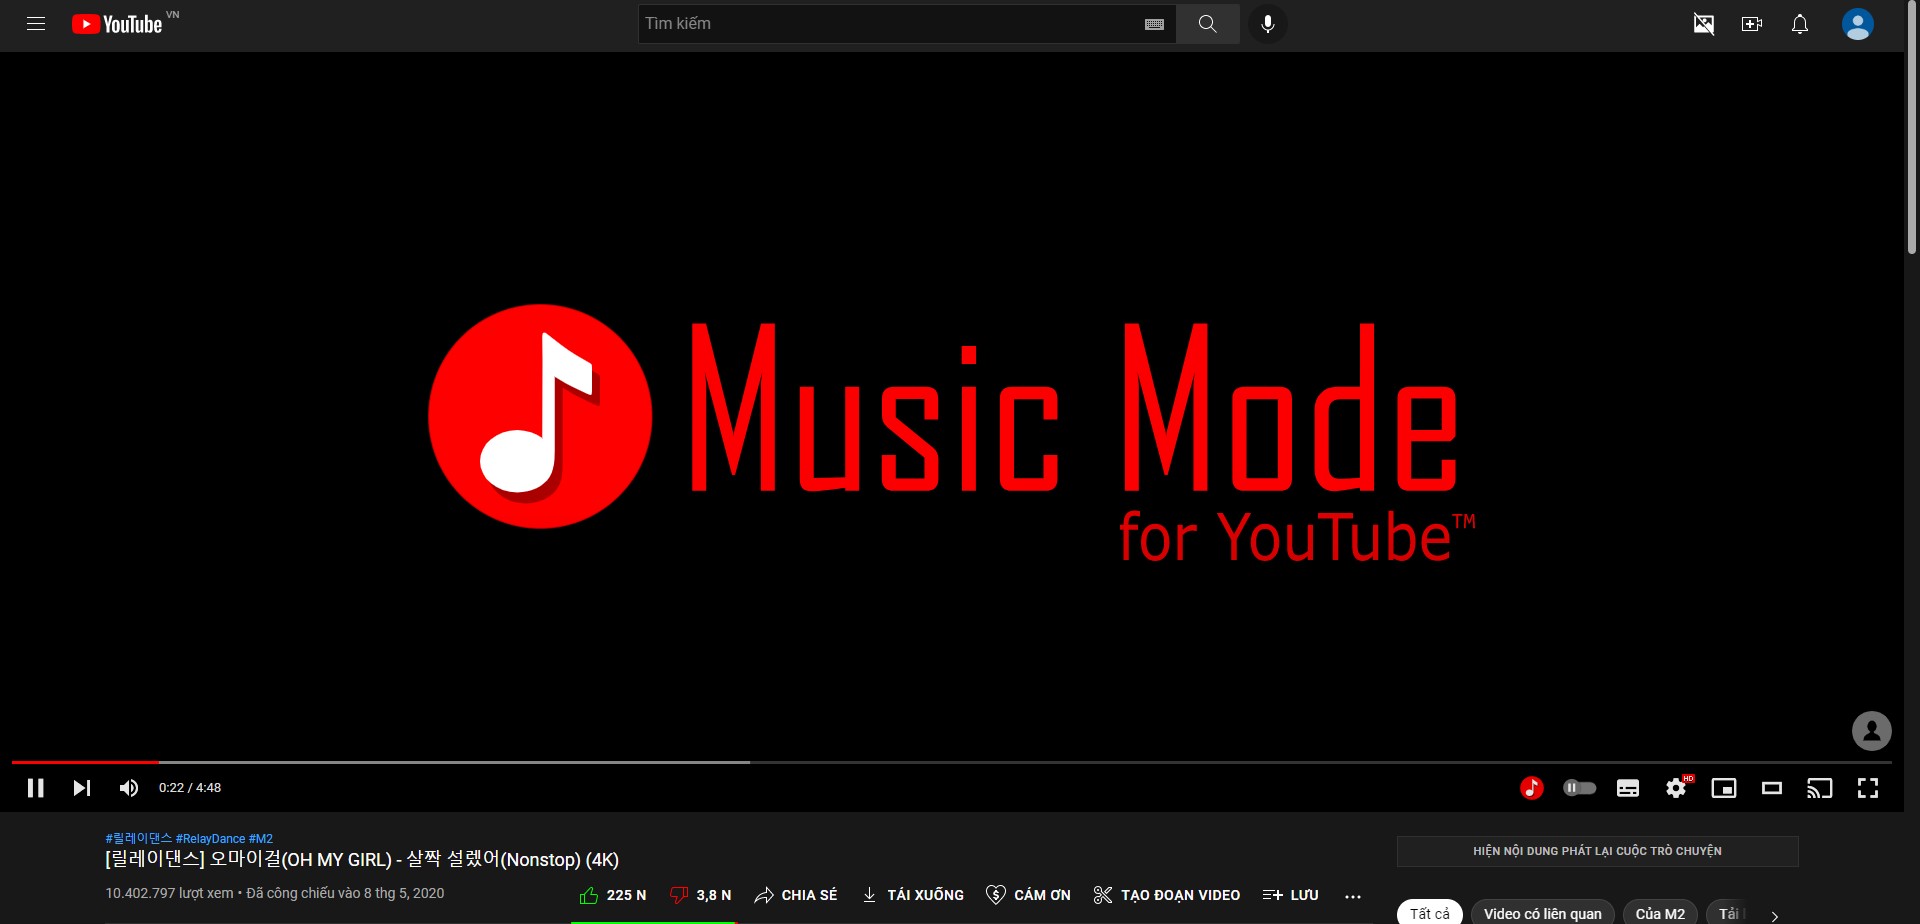
Task: Select the Tất cả filter chip
Action: coord(1429,912)
